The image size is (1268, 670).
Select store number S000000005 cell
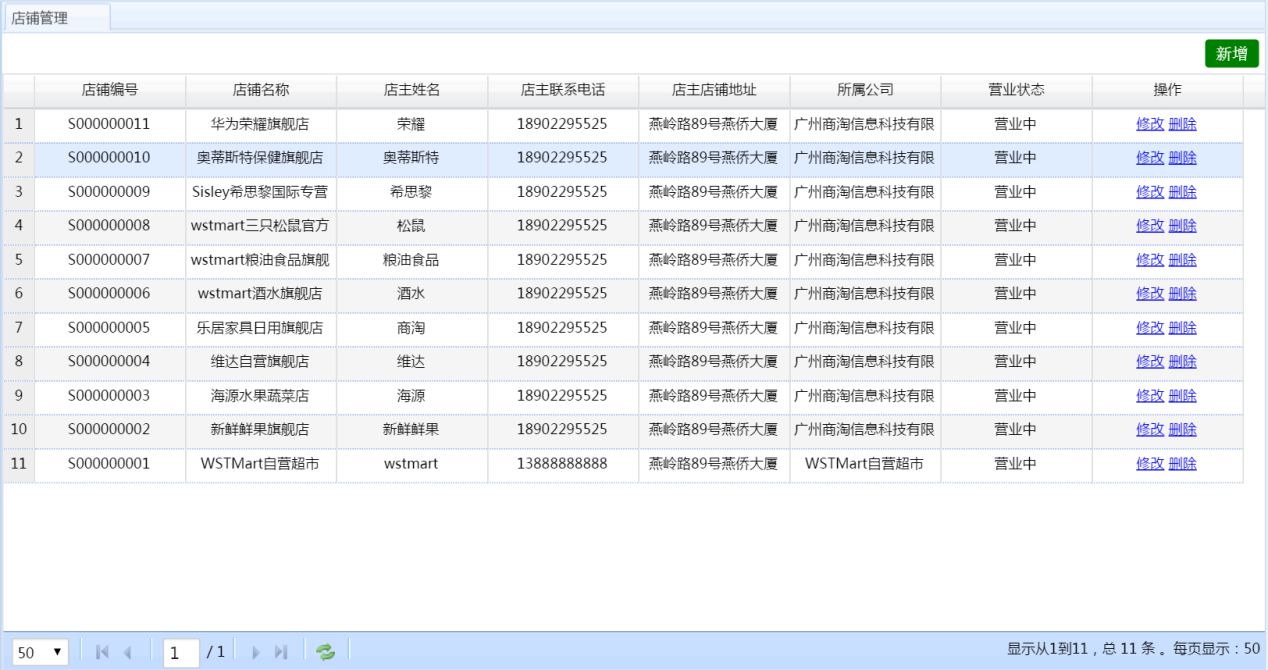click(110, 328)
